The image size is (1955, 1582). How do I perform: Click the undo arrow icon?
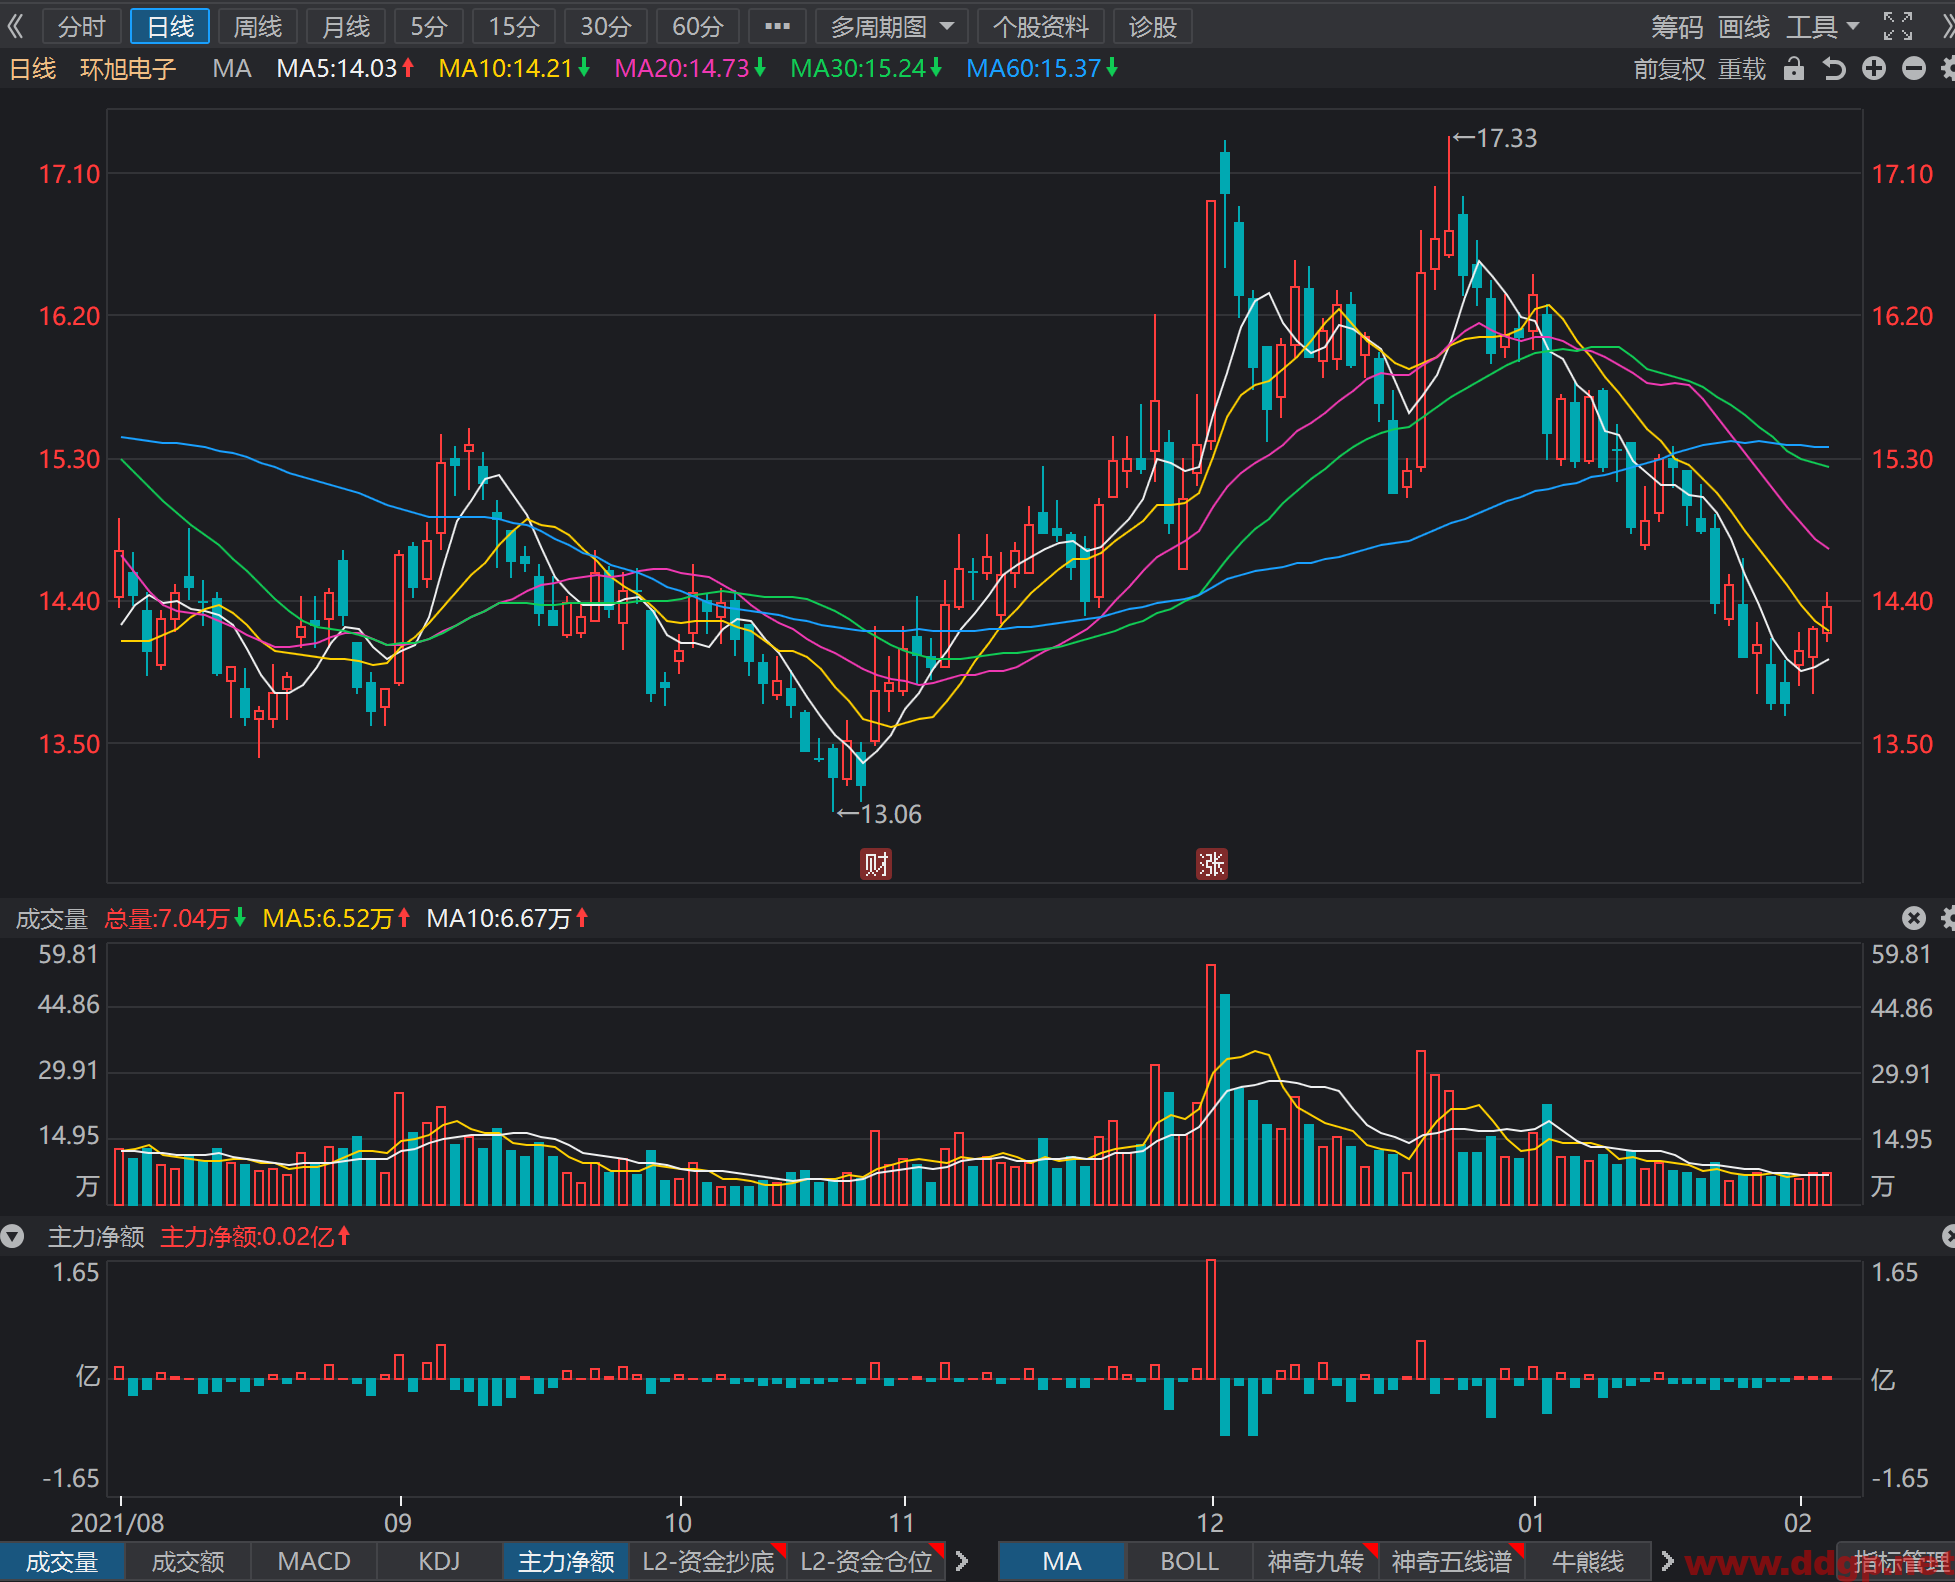click(x=1833, y=69)
